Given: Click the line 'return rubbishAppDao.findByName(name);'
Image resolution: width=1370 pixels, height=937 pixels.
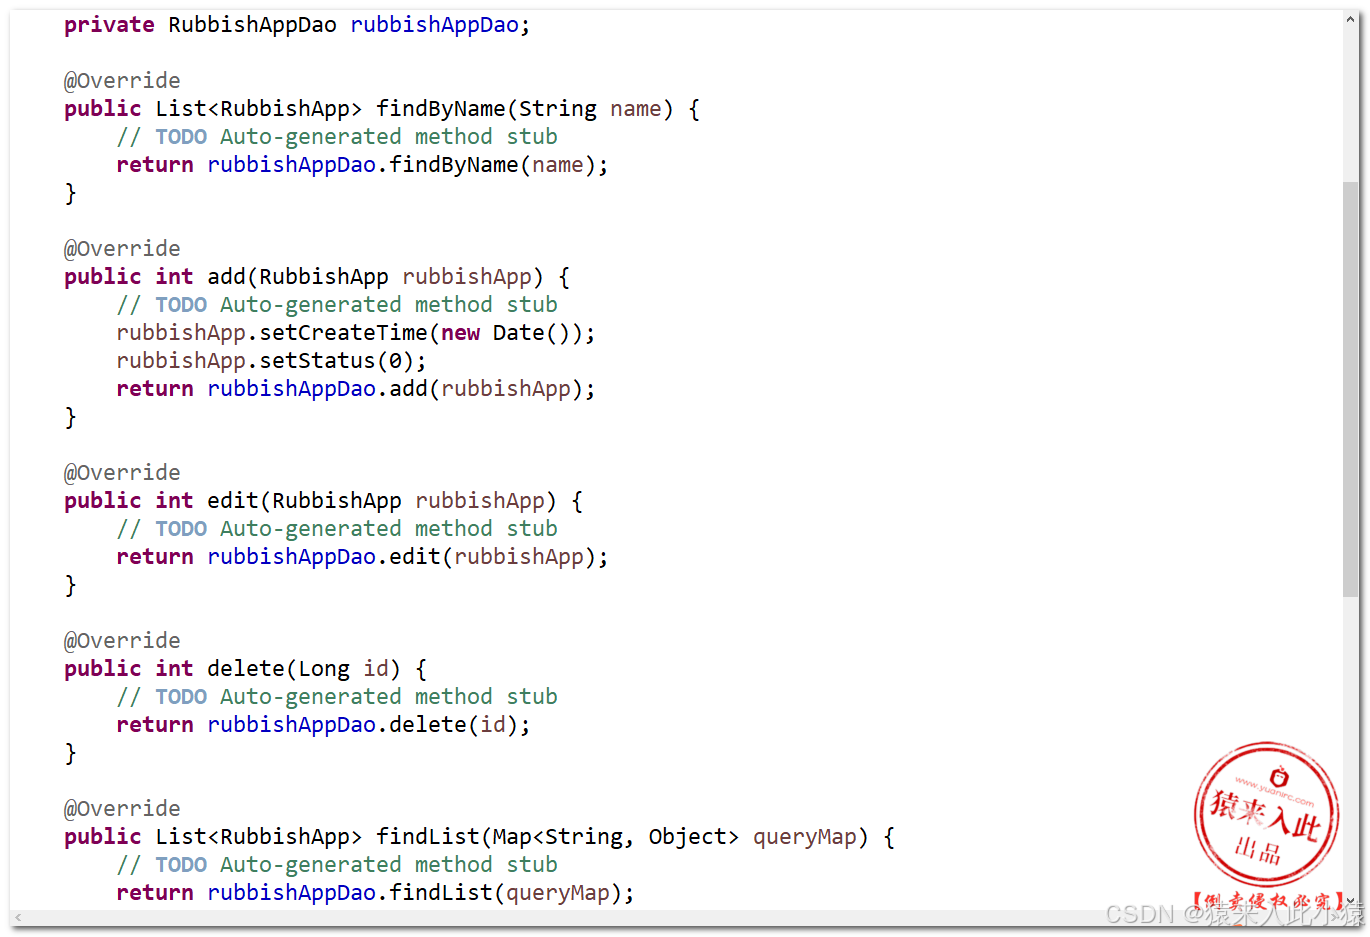Looking at the screenshot, I should (x=362, y=165).
